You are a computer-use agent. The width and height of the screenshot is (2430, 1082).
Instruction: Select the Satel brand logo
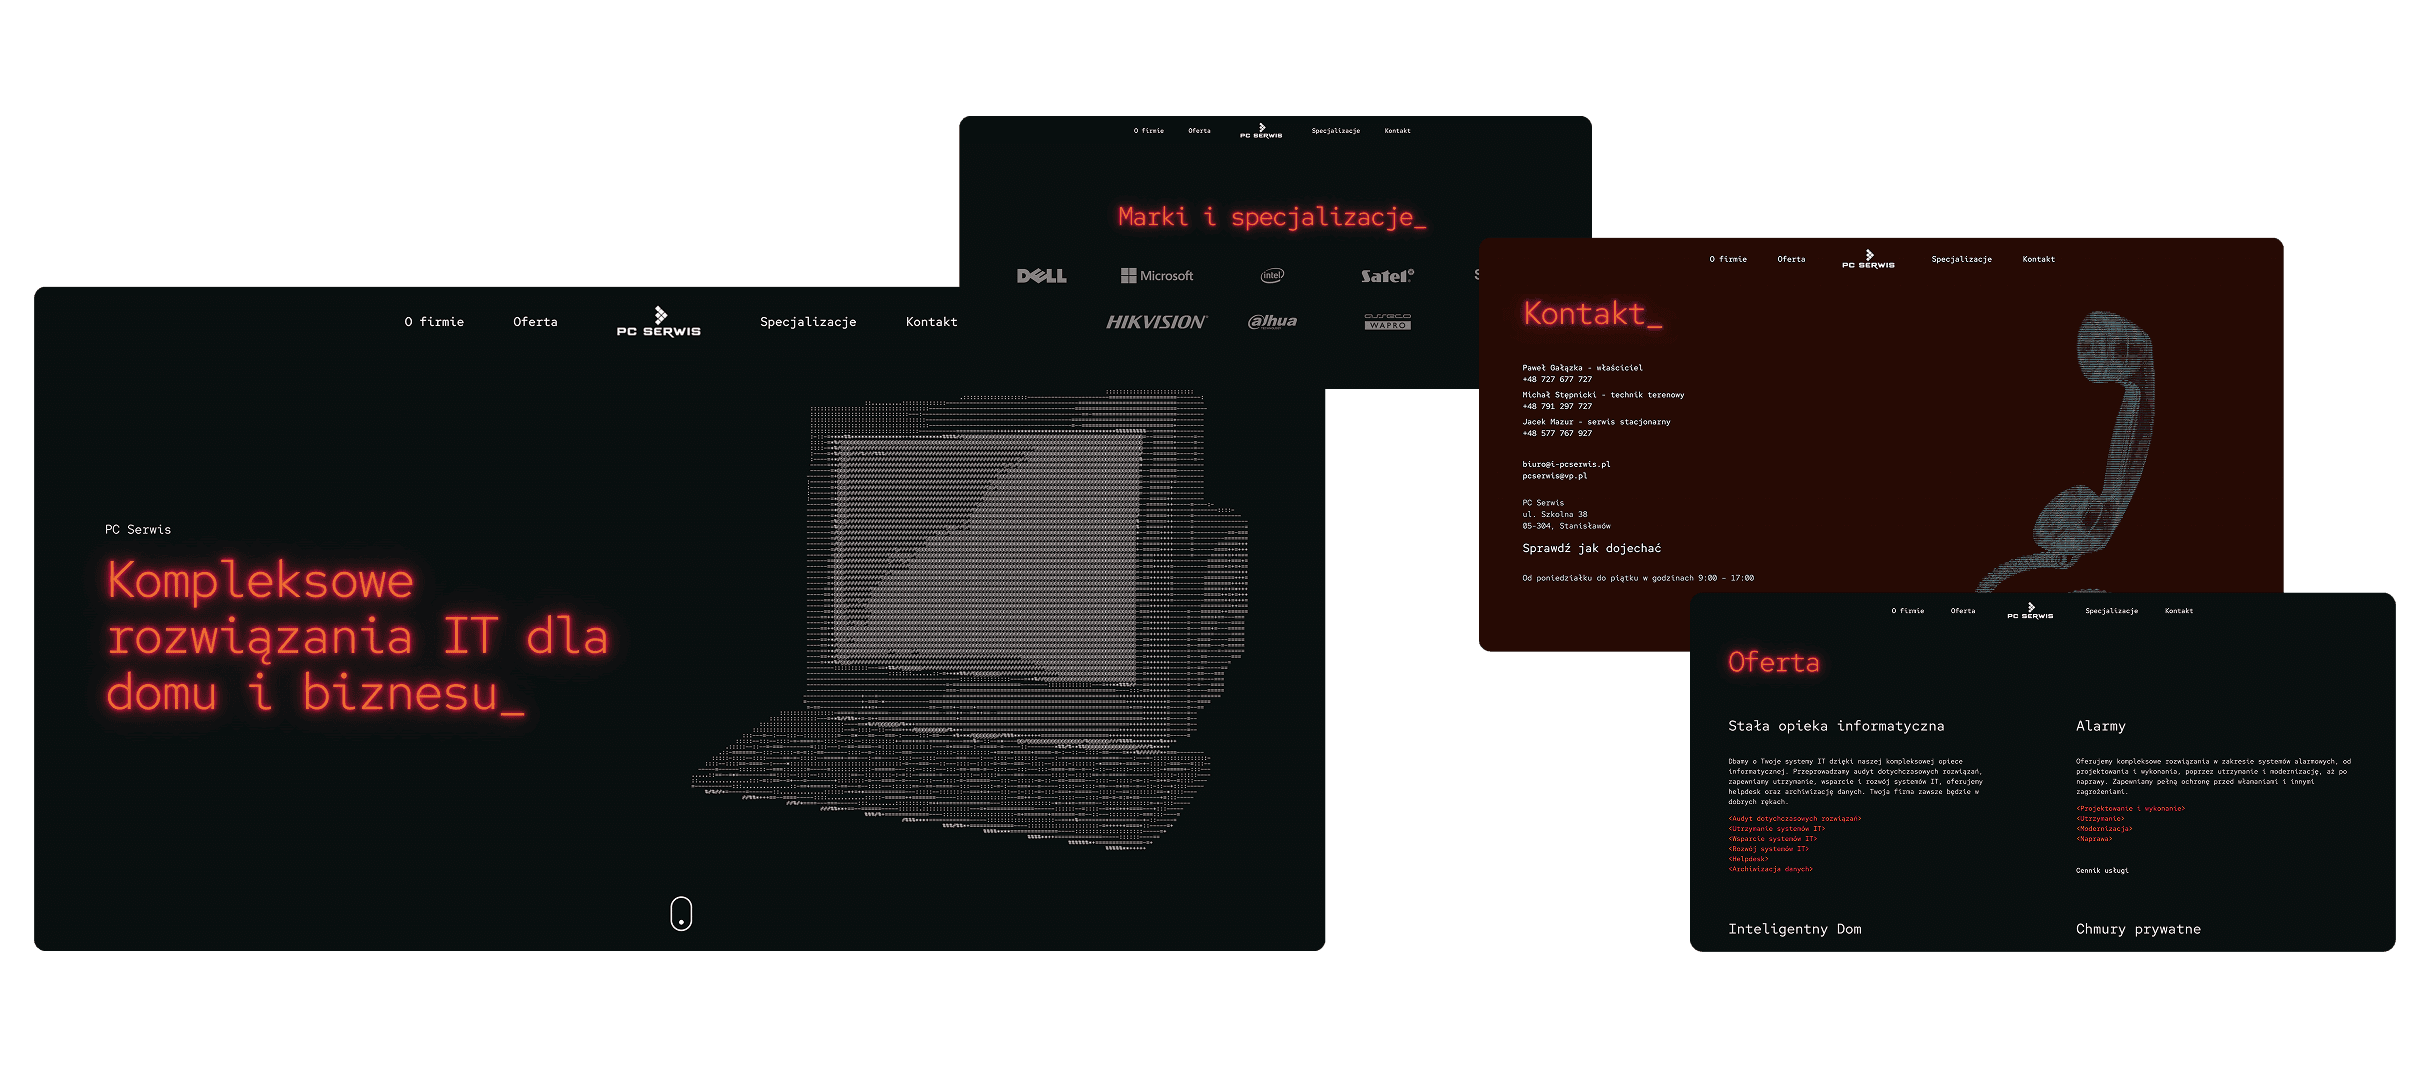click(1388, 275)
